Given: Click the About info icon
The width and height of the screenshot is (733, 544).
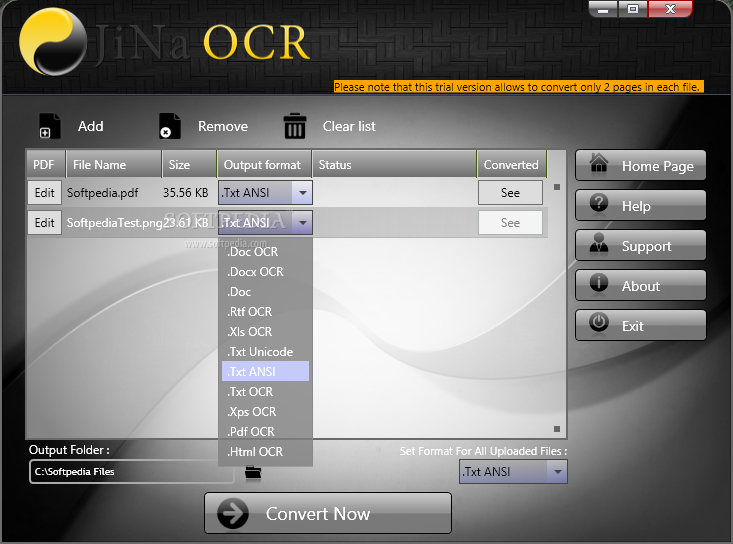Looking at the screenshot, I should 599,283.
